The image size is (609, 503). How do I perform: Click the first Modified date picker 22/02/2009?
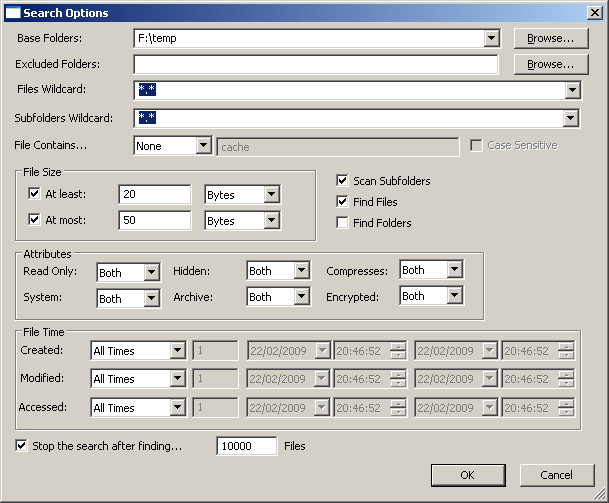coord(289,378)
